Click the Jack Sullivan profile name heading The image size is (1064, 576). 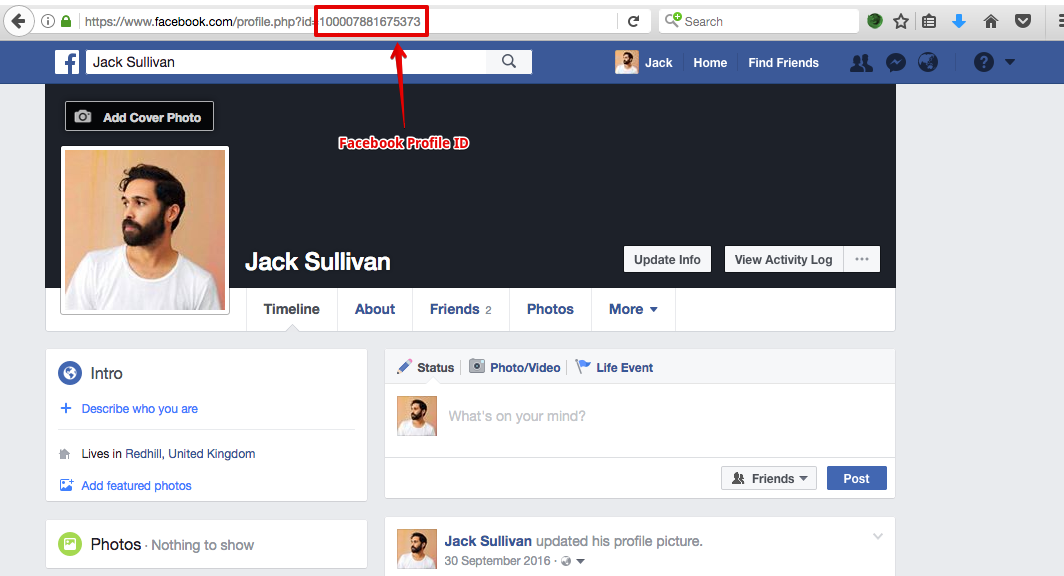(318, 261)
